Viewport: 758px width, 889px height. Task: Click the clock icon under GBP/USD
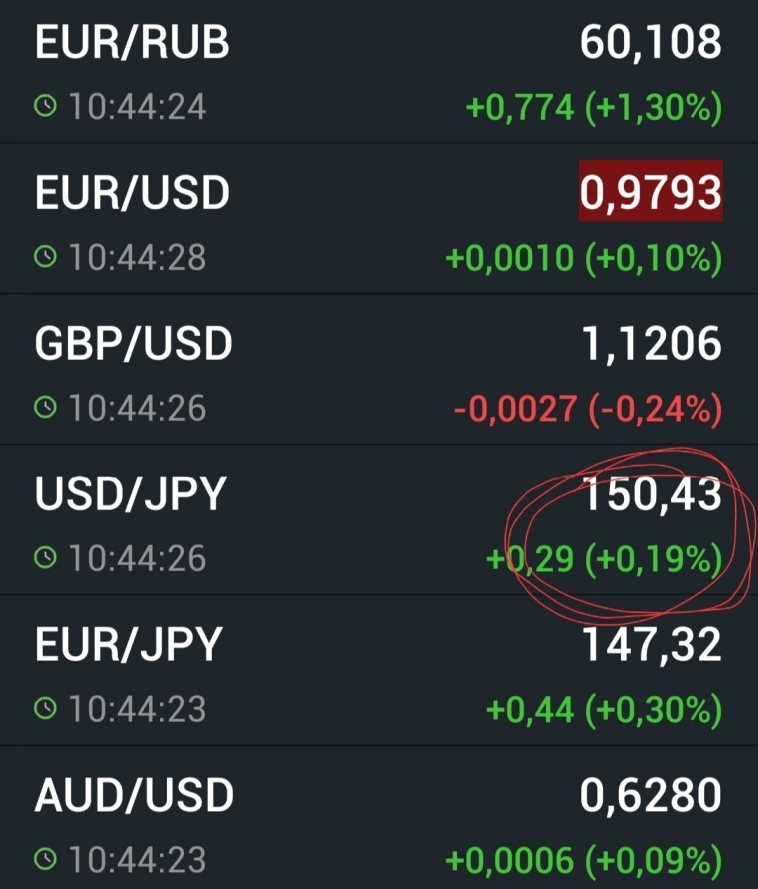coord(46,408)
